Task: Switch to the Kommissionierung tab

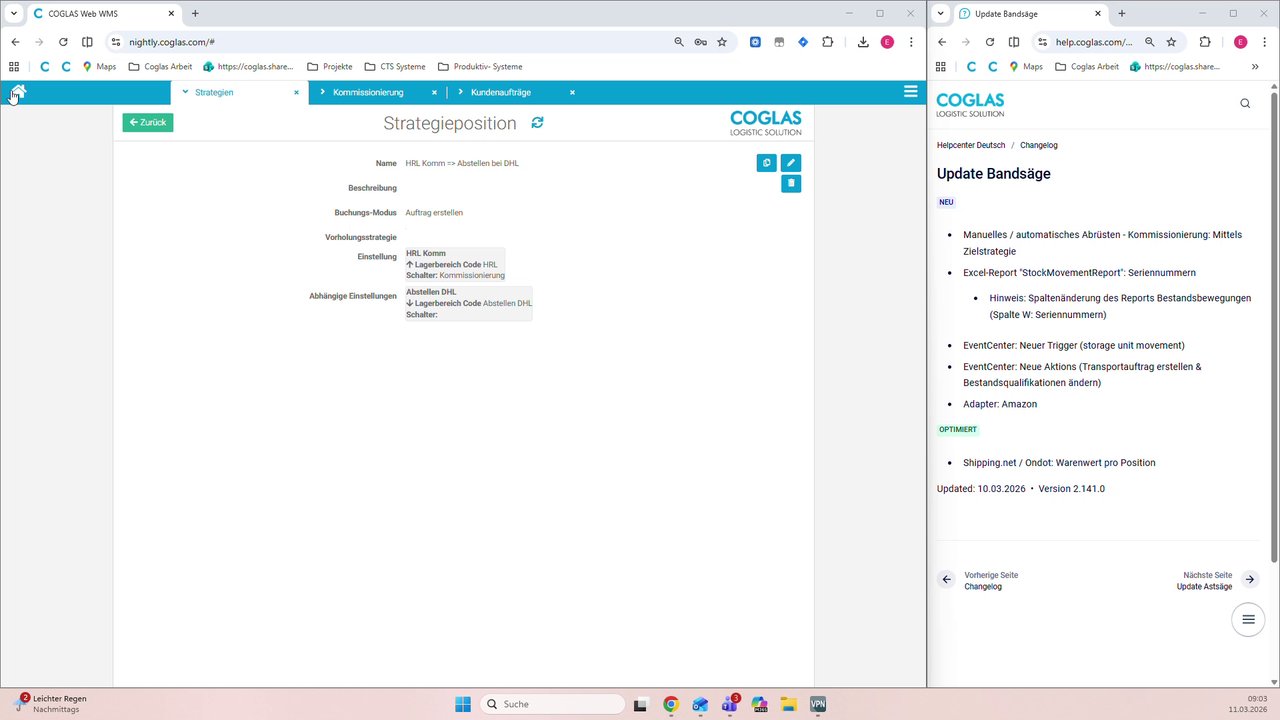Action: tap(368, 92)
